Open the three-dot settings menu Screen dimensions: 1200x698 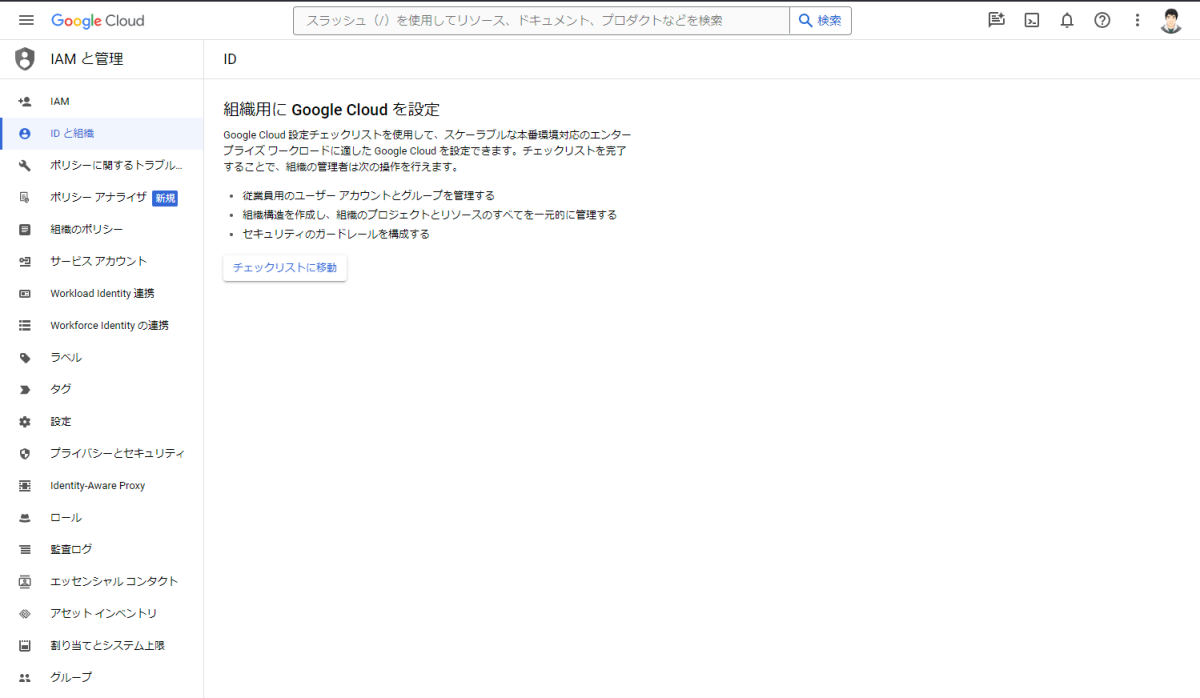[x=1137, y=20]
